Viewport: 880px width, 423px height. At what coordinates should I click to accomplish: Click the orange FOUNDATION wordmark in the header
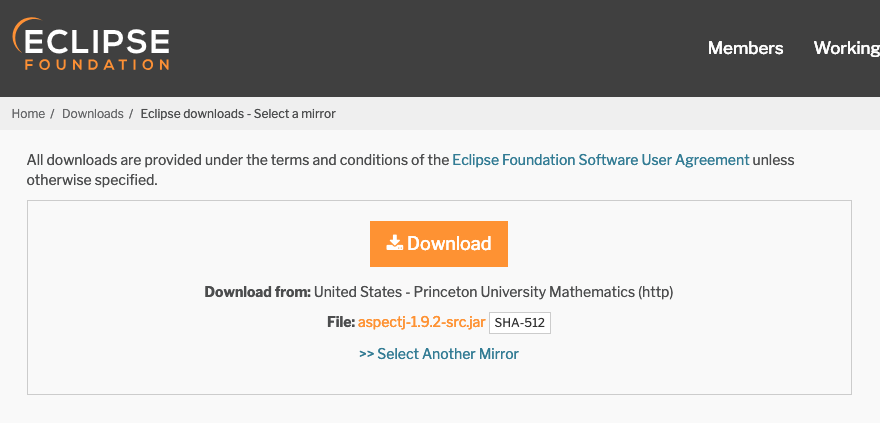pyautogui.click(x=97, y=65)
